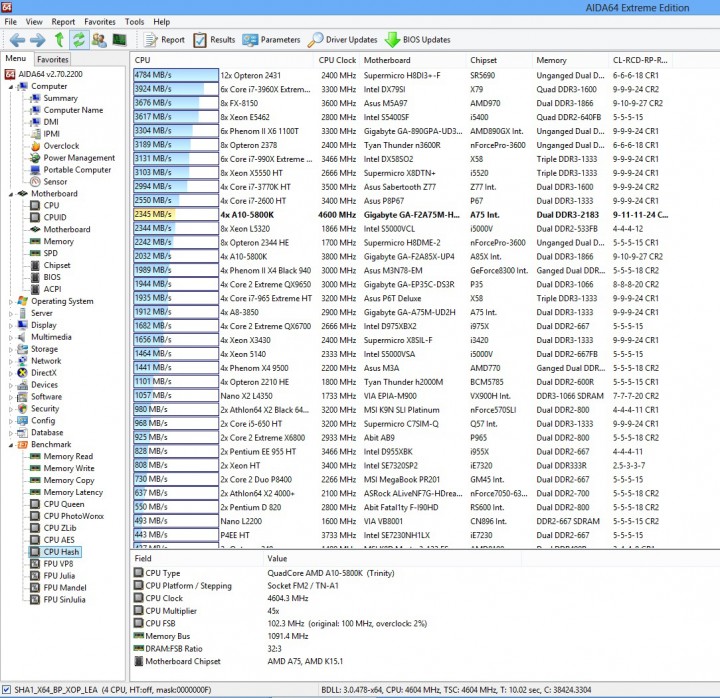Open the CPUID tree item
This screenshot has height=698, width=720.
[x=48, y=217]
